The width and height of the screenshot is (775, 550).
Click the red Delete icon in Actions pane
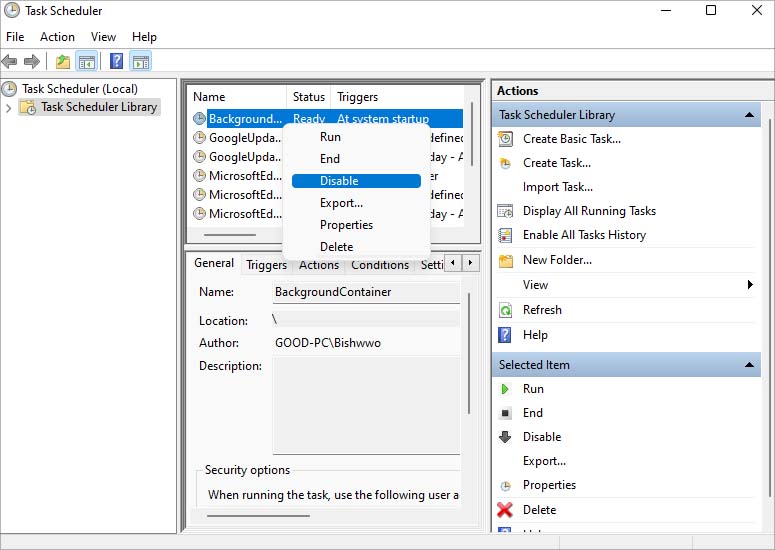click(x=505, y=510)
